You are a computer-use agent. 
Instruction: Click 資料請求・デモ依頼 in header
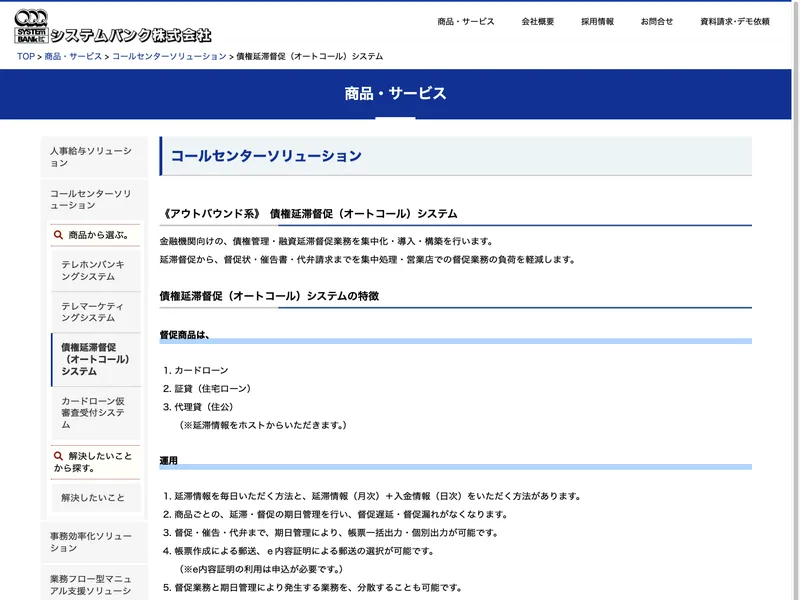735,21
